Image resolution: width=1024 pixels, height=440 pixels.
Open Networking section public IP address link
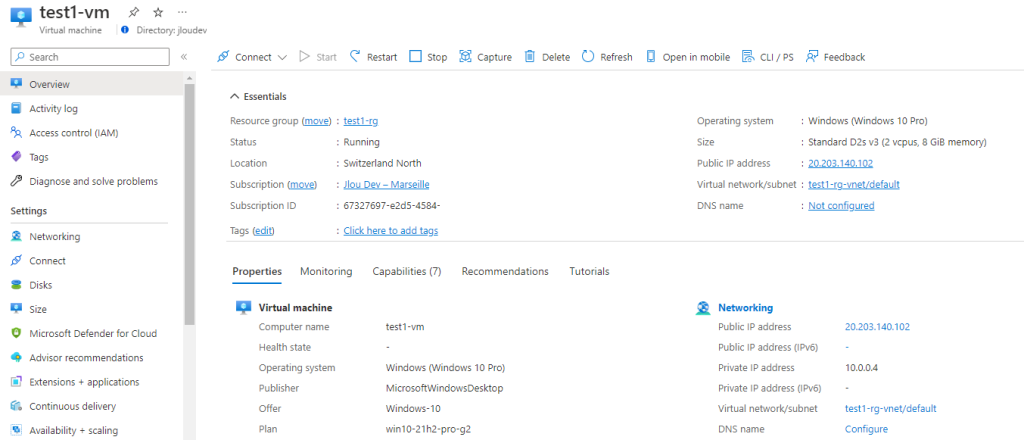(x=877, y=326)
